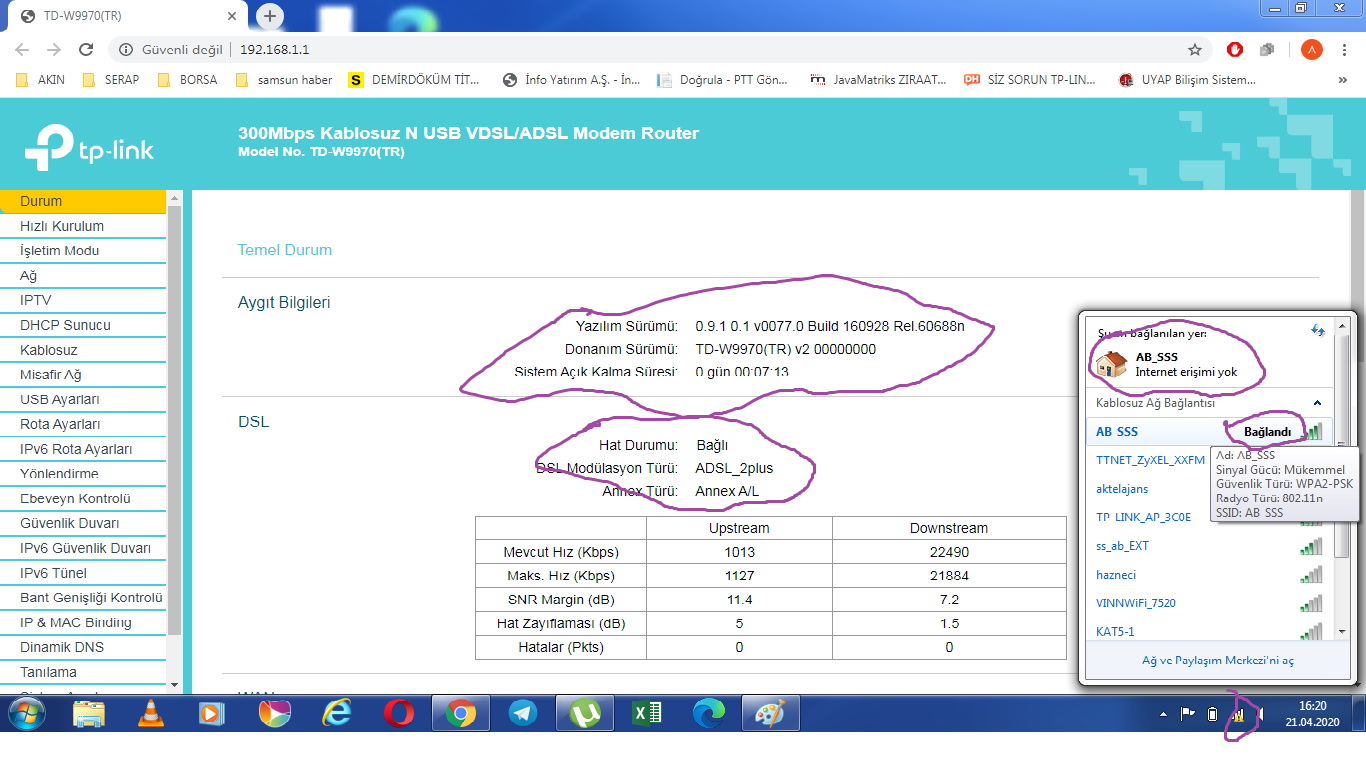1366x768 pixels.
Task: Click the tp-link logo
Action: [x=89, y=147]
